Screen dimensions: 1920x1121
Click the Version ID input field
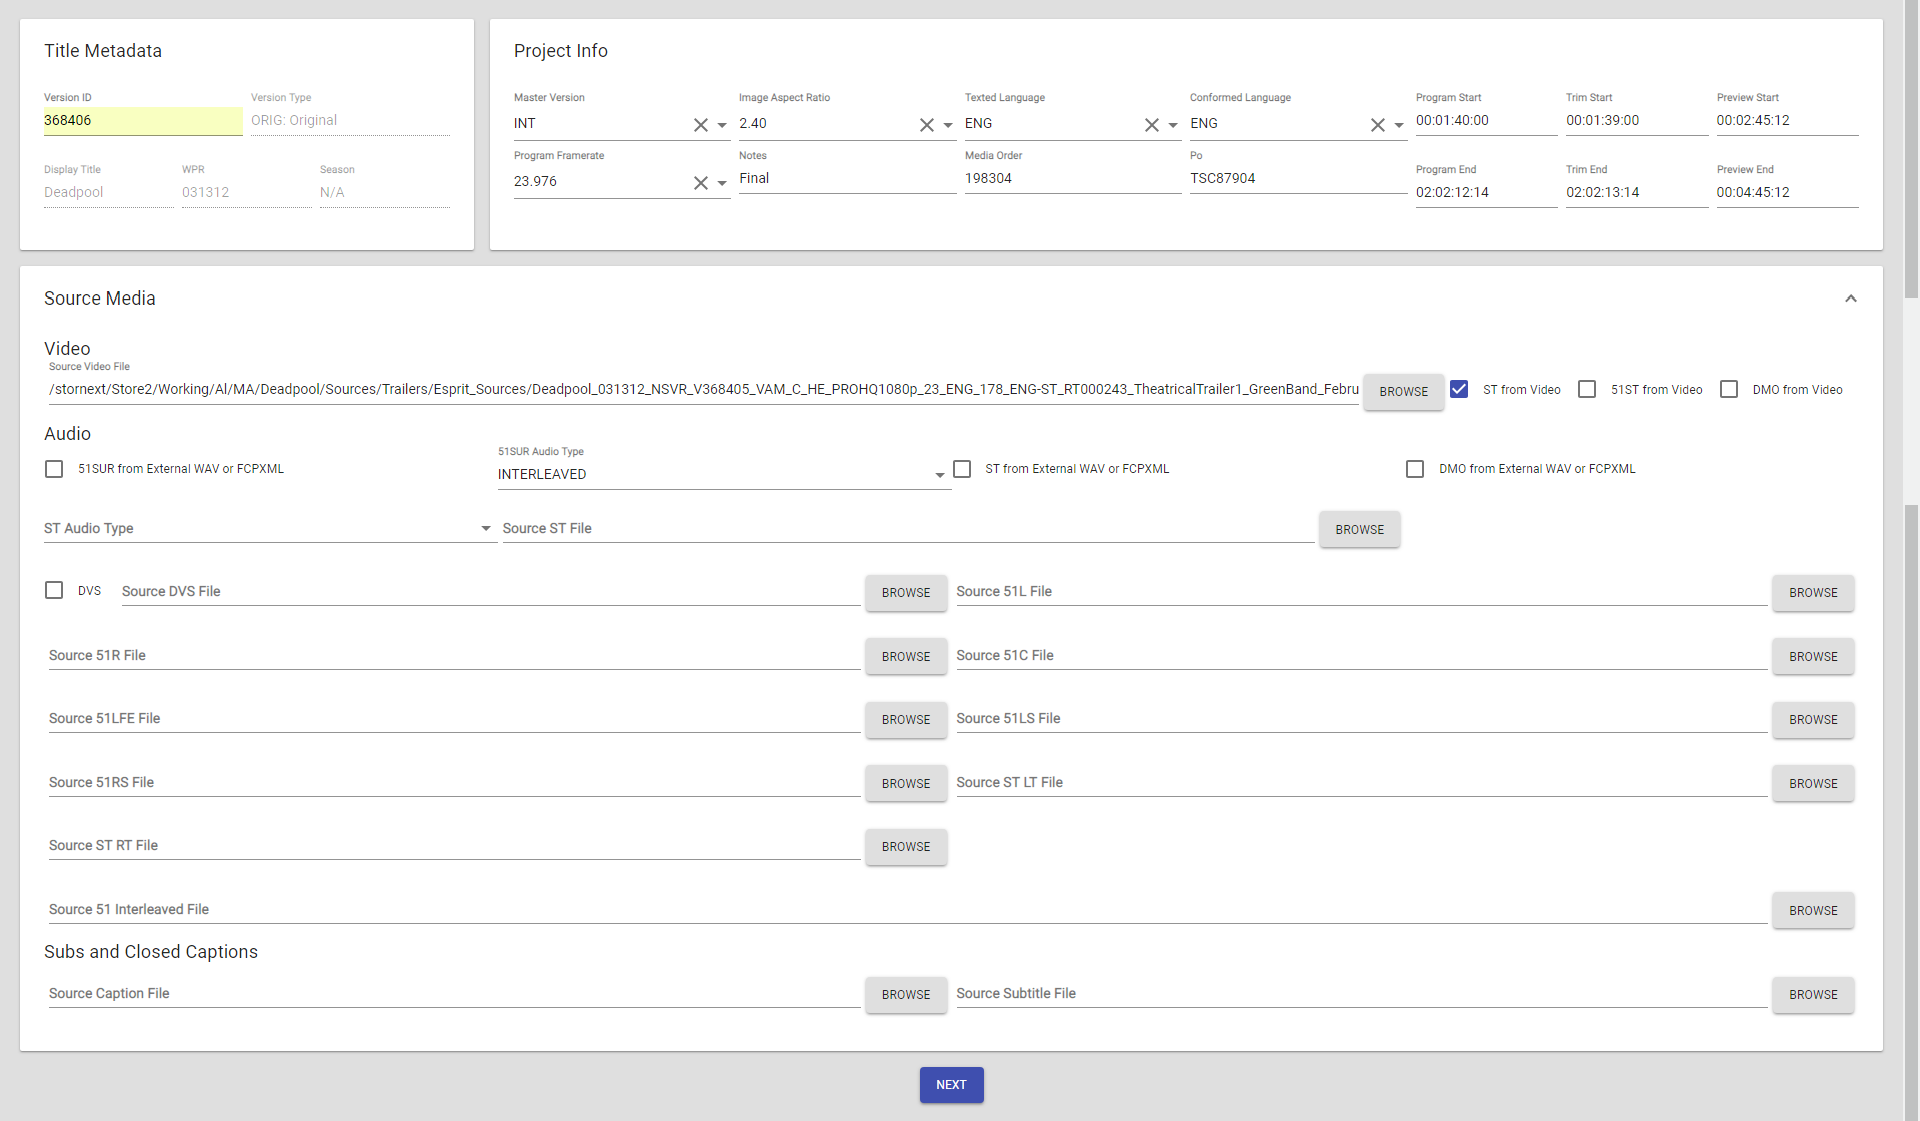[141, 121]
